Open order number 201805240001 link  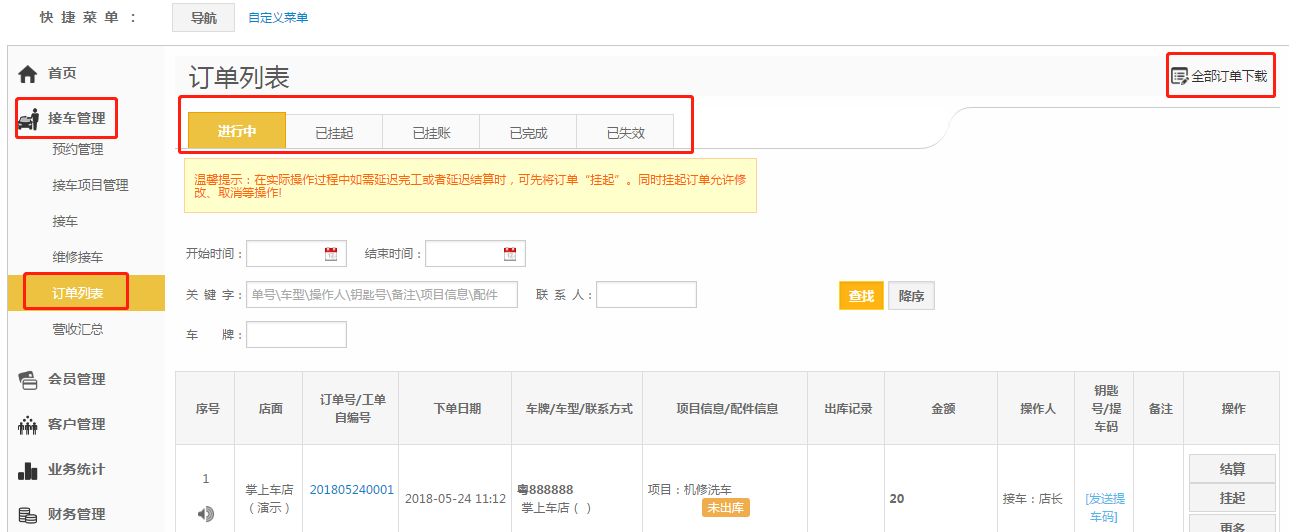point(351,490)
